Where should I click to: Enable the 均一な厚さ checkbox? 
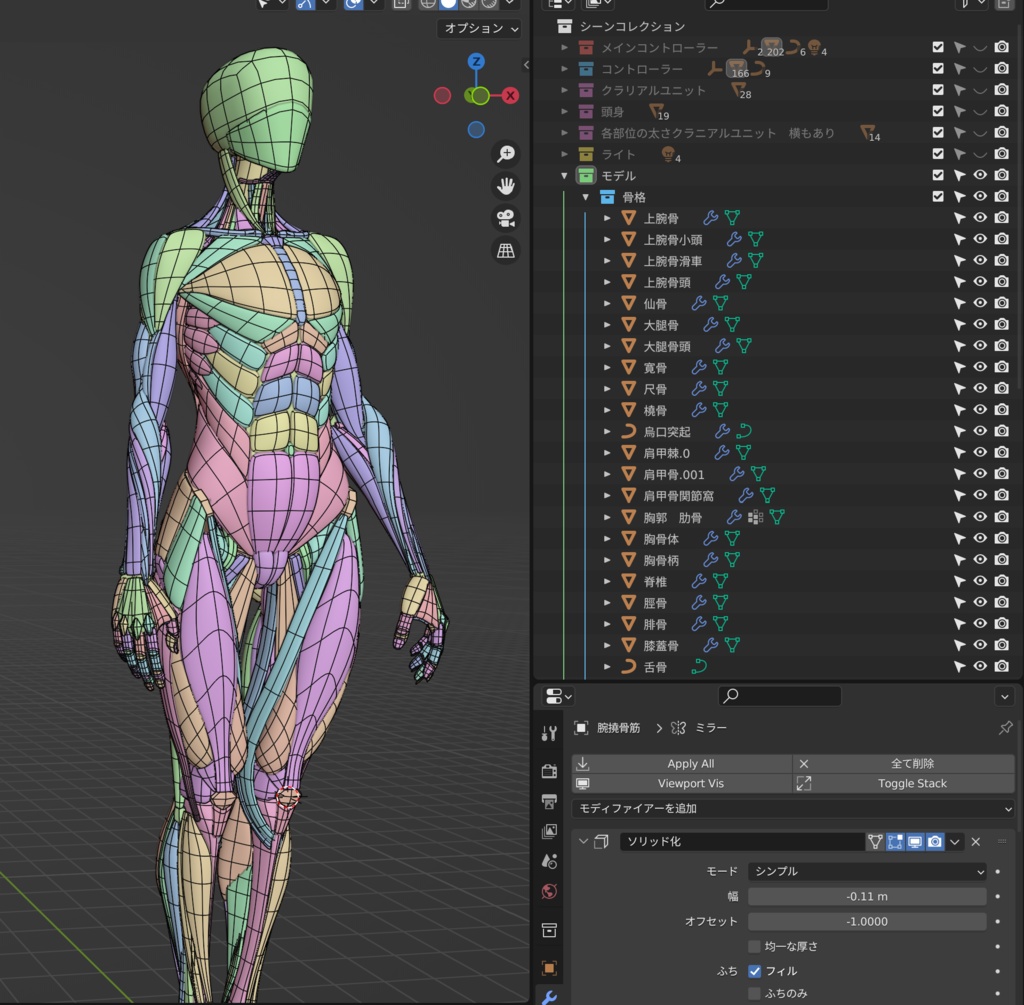pyautogui.click(x=755, y=946)
